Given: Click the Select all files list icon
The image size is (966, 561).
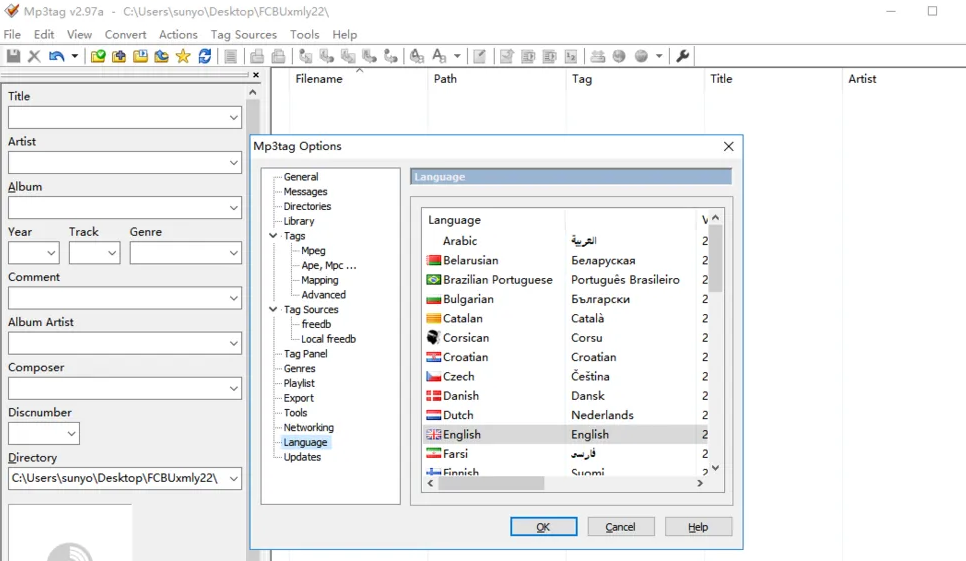Looking at the screenshot, I should click(x=230, y=56).
